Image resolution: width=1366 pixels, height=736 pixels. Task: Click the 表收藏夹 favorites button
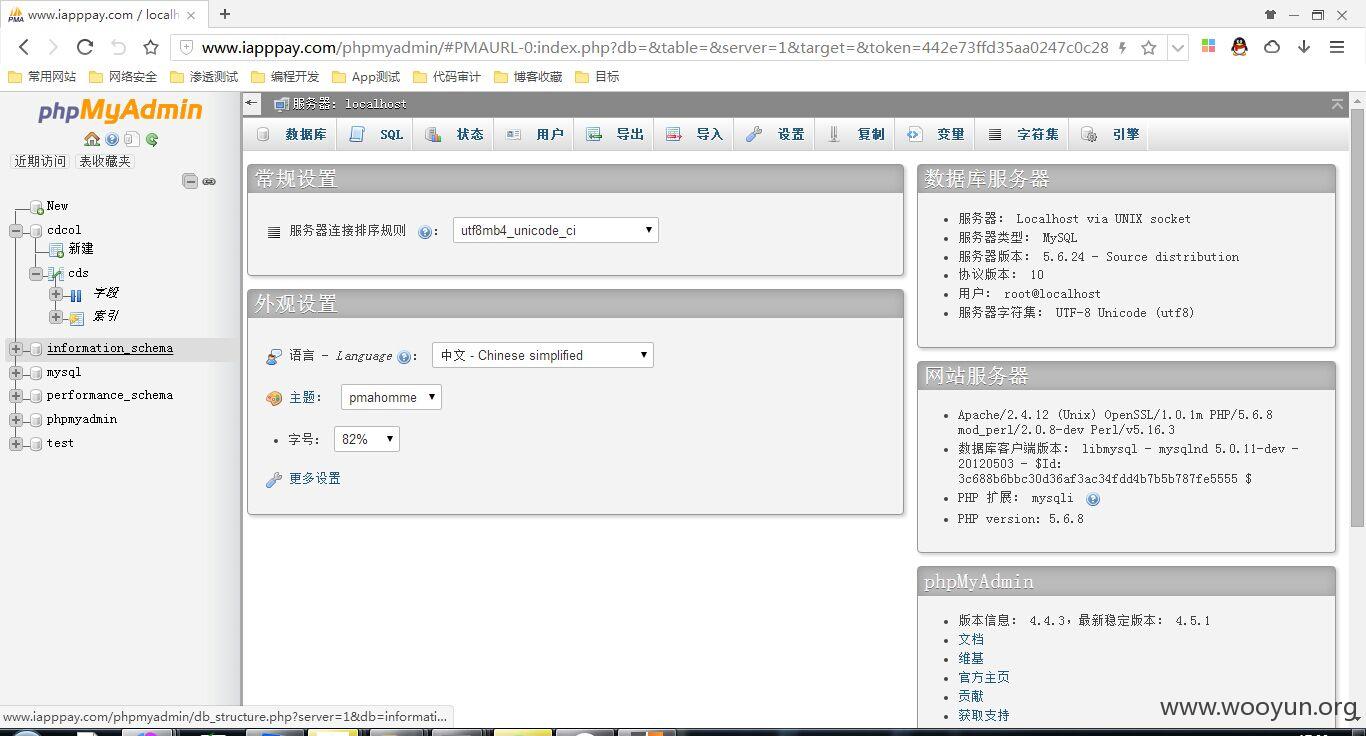click(x=105, y=161)
